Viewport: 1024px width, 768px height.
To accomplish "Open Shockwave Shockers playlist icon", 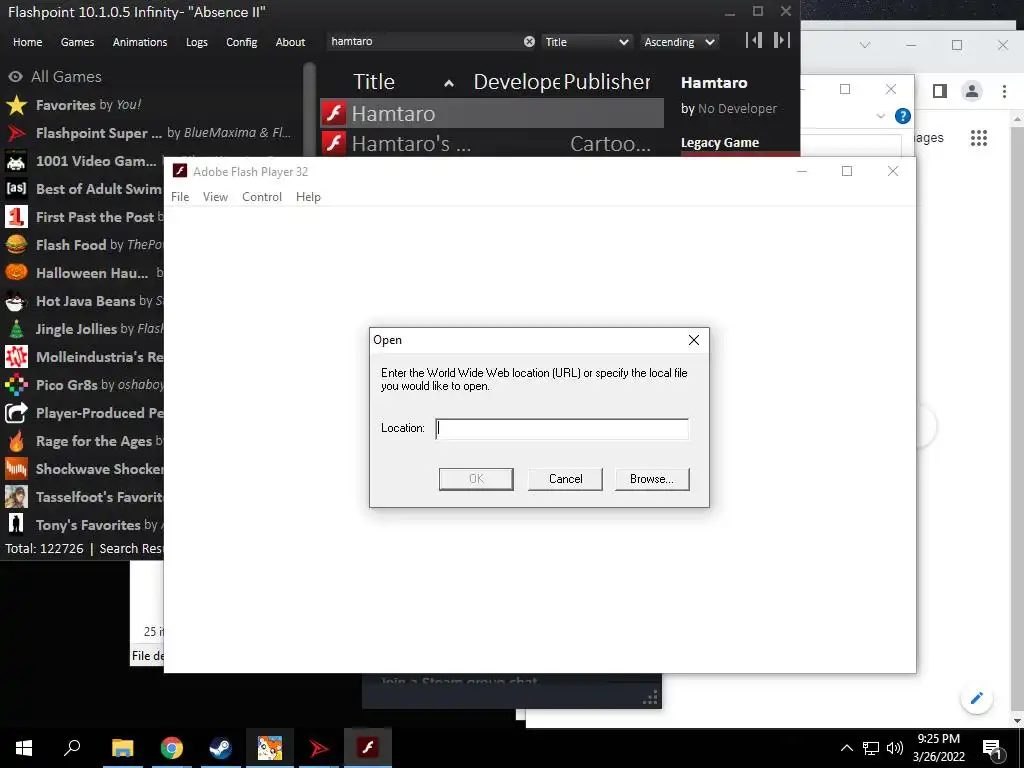I will 16,469.
